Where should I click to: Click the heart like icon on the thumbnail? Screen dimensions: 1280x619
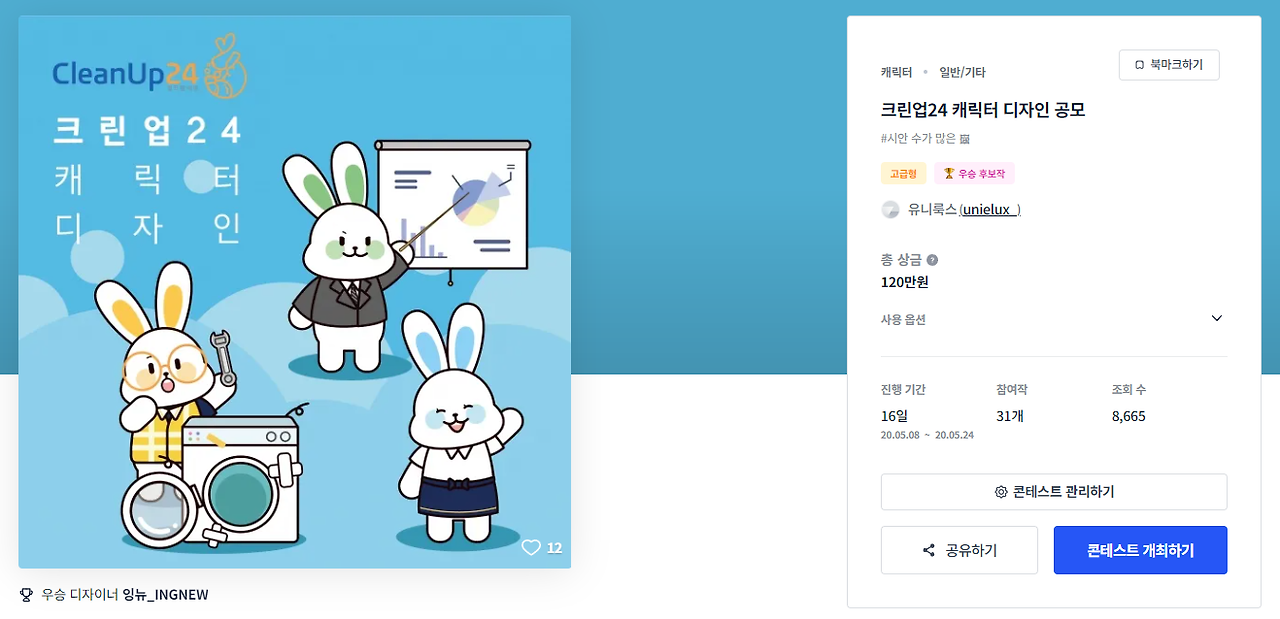pos(531,548)
